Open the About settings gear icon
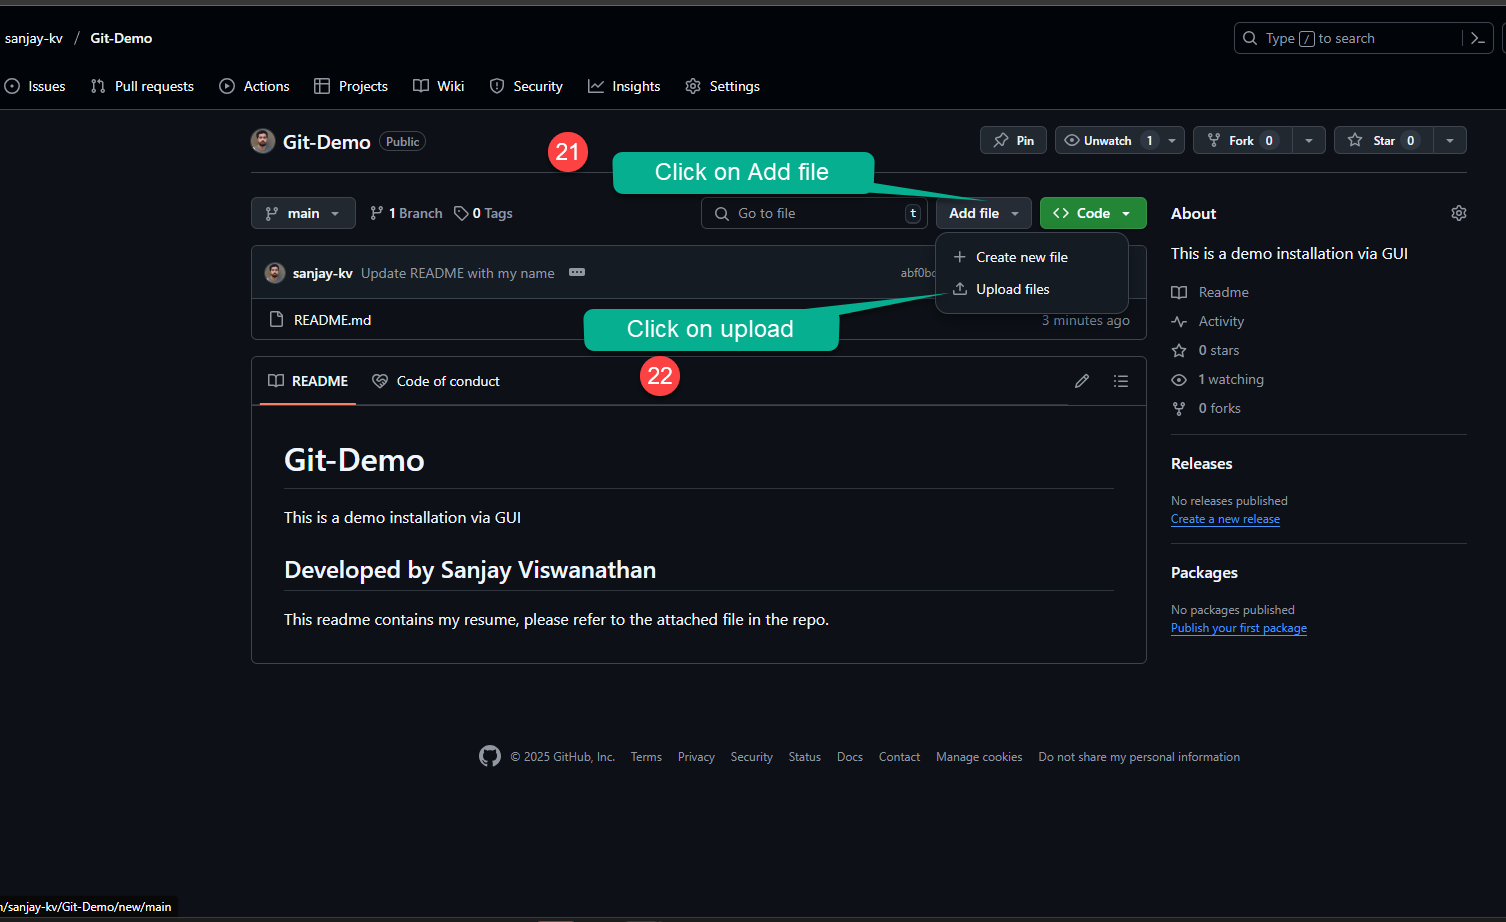This screenshot has width=1506, height=922. 1458,213
